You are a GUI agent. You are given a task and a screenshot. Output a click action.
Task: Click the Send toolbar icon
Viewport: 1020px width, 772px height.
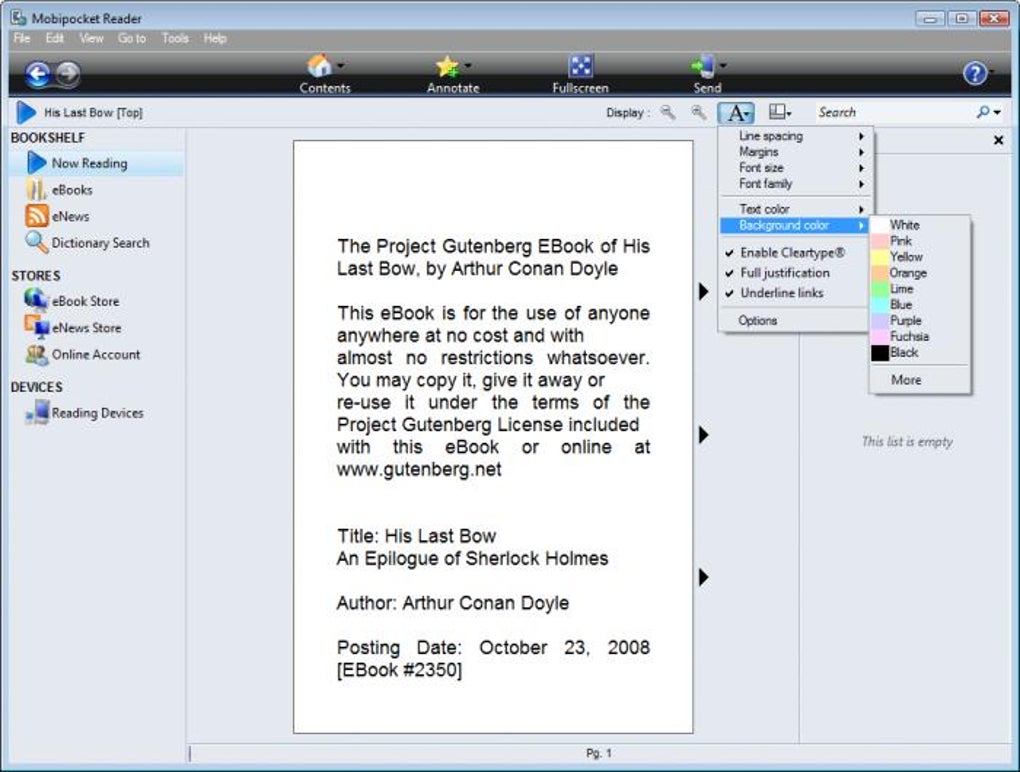point(704,66)
